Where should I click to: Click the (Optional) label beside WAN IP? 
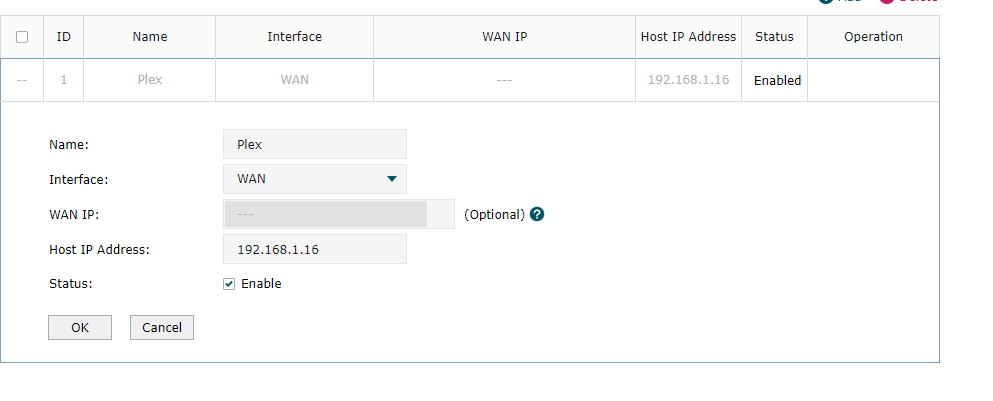pos(494,215)
